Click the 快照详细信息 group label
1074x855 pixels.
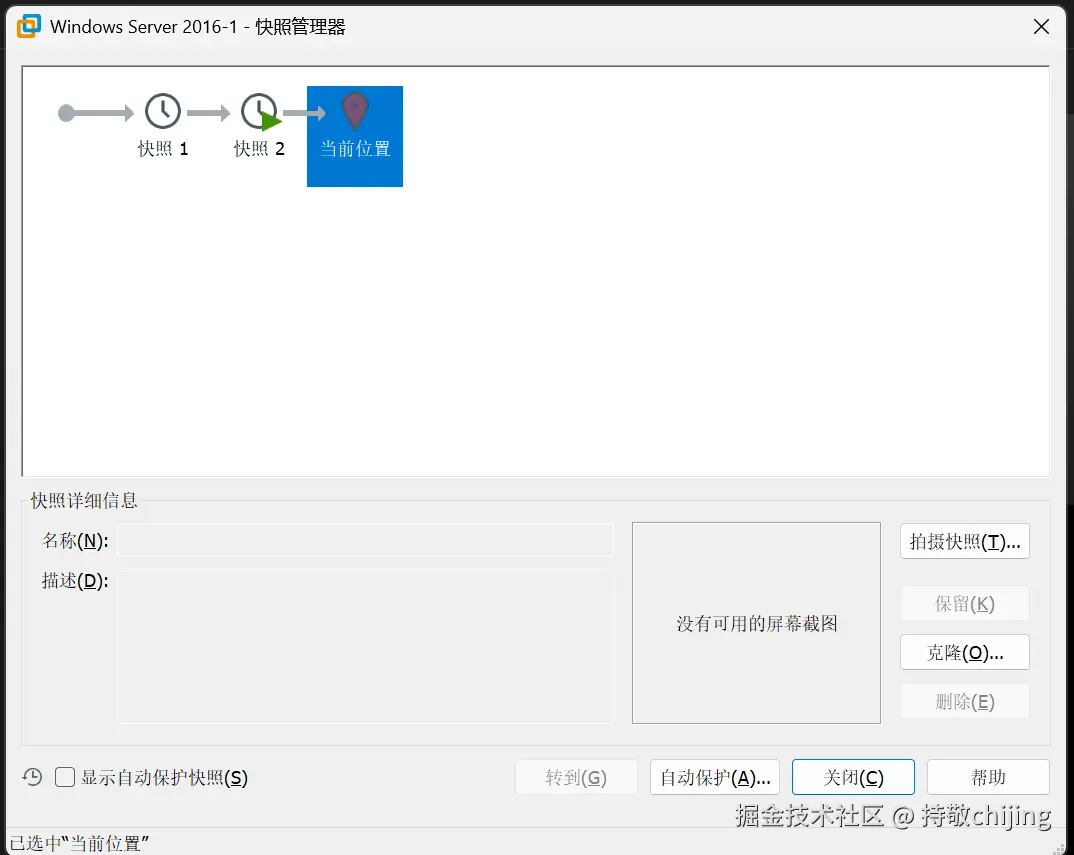pos(84,501)
